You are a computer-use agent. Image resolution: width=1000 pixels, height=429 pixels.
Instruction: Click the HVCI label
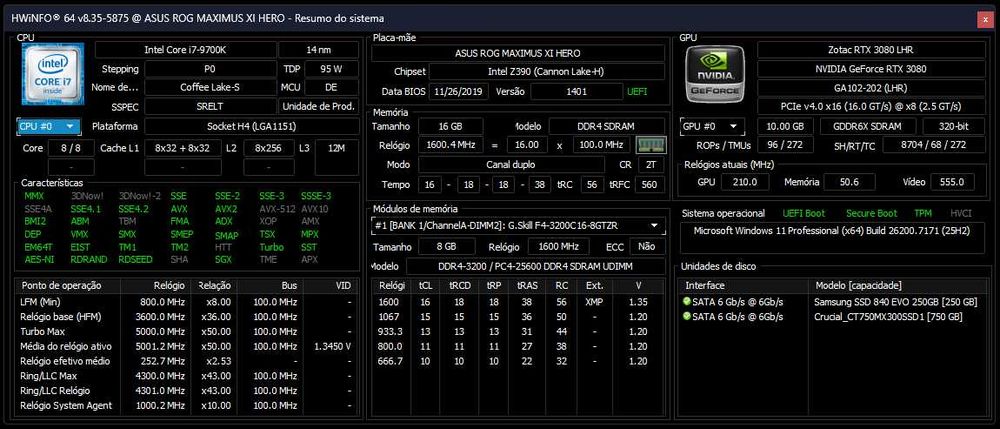coord(961,214)
